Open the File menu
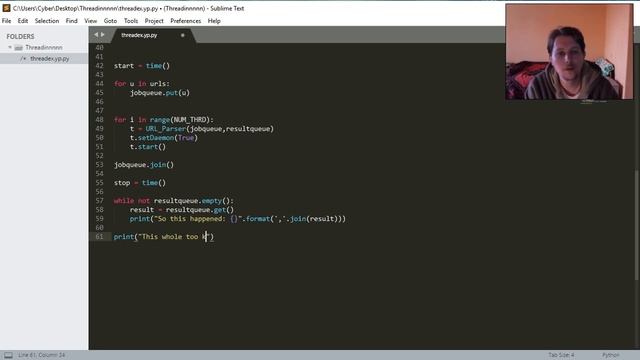640x360 pixels. (x=7, y=21)
